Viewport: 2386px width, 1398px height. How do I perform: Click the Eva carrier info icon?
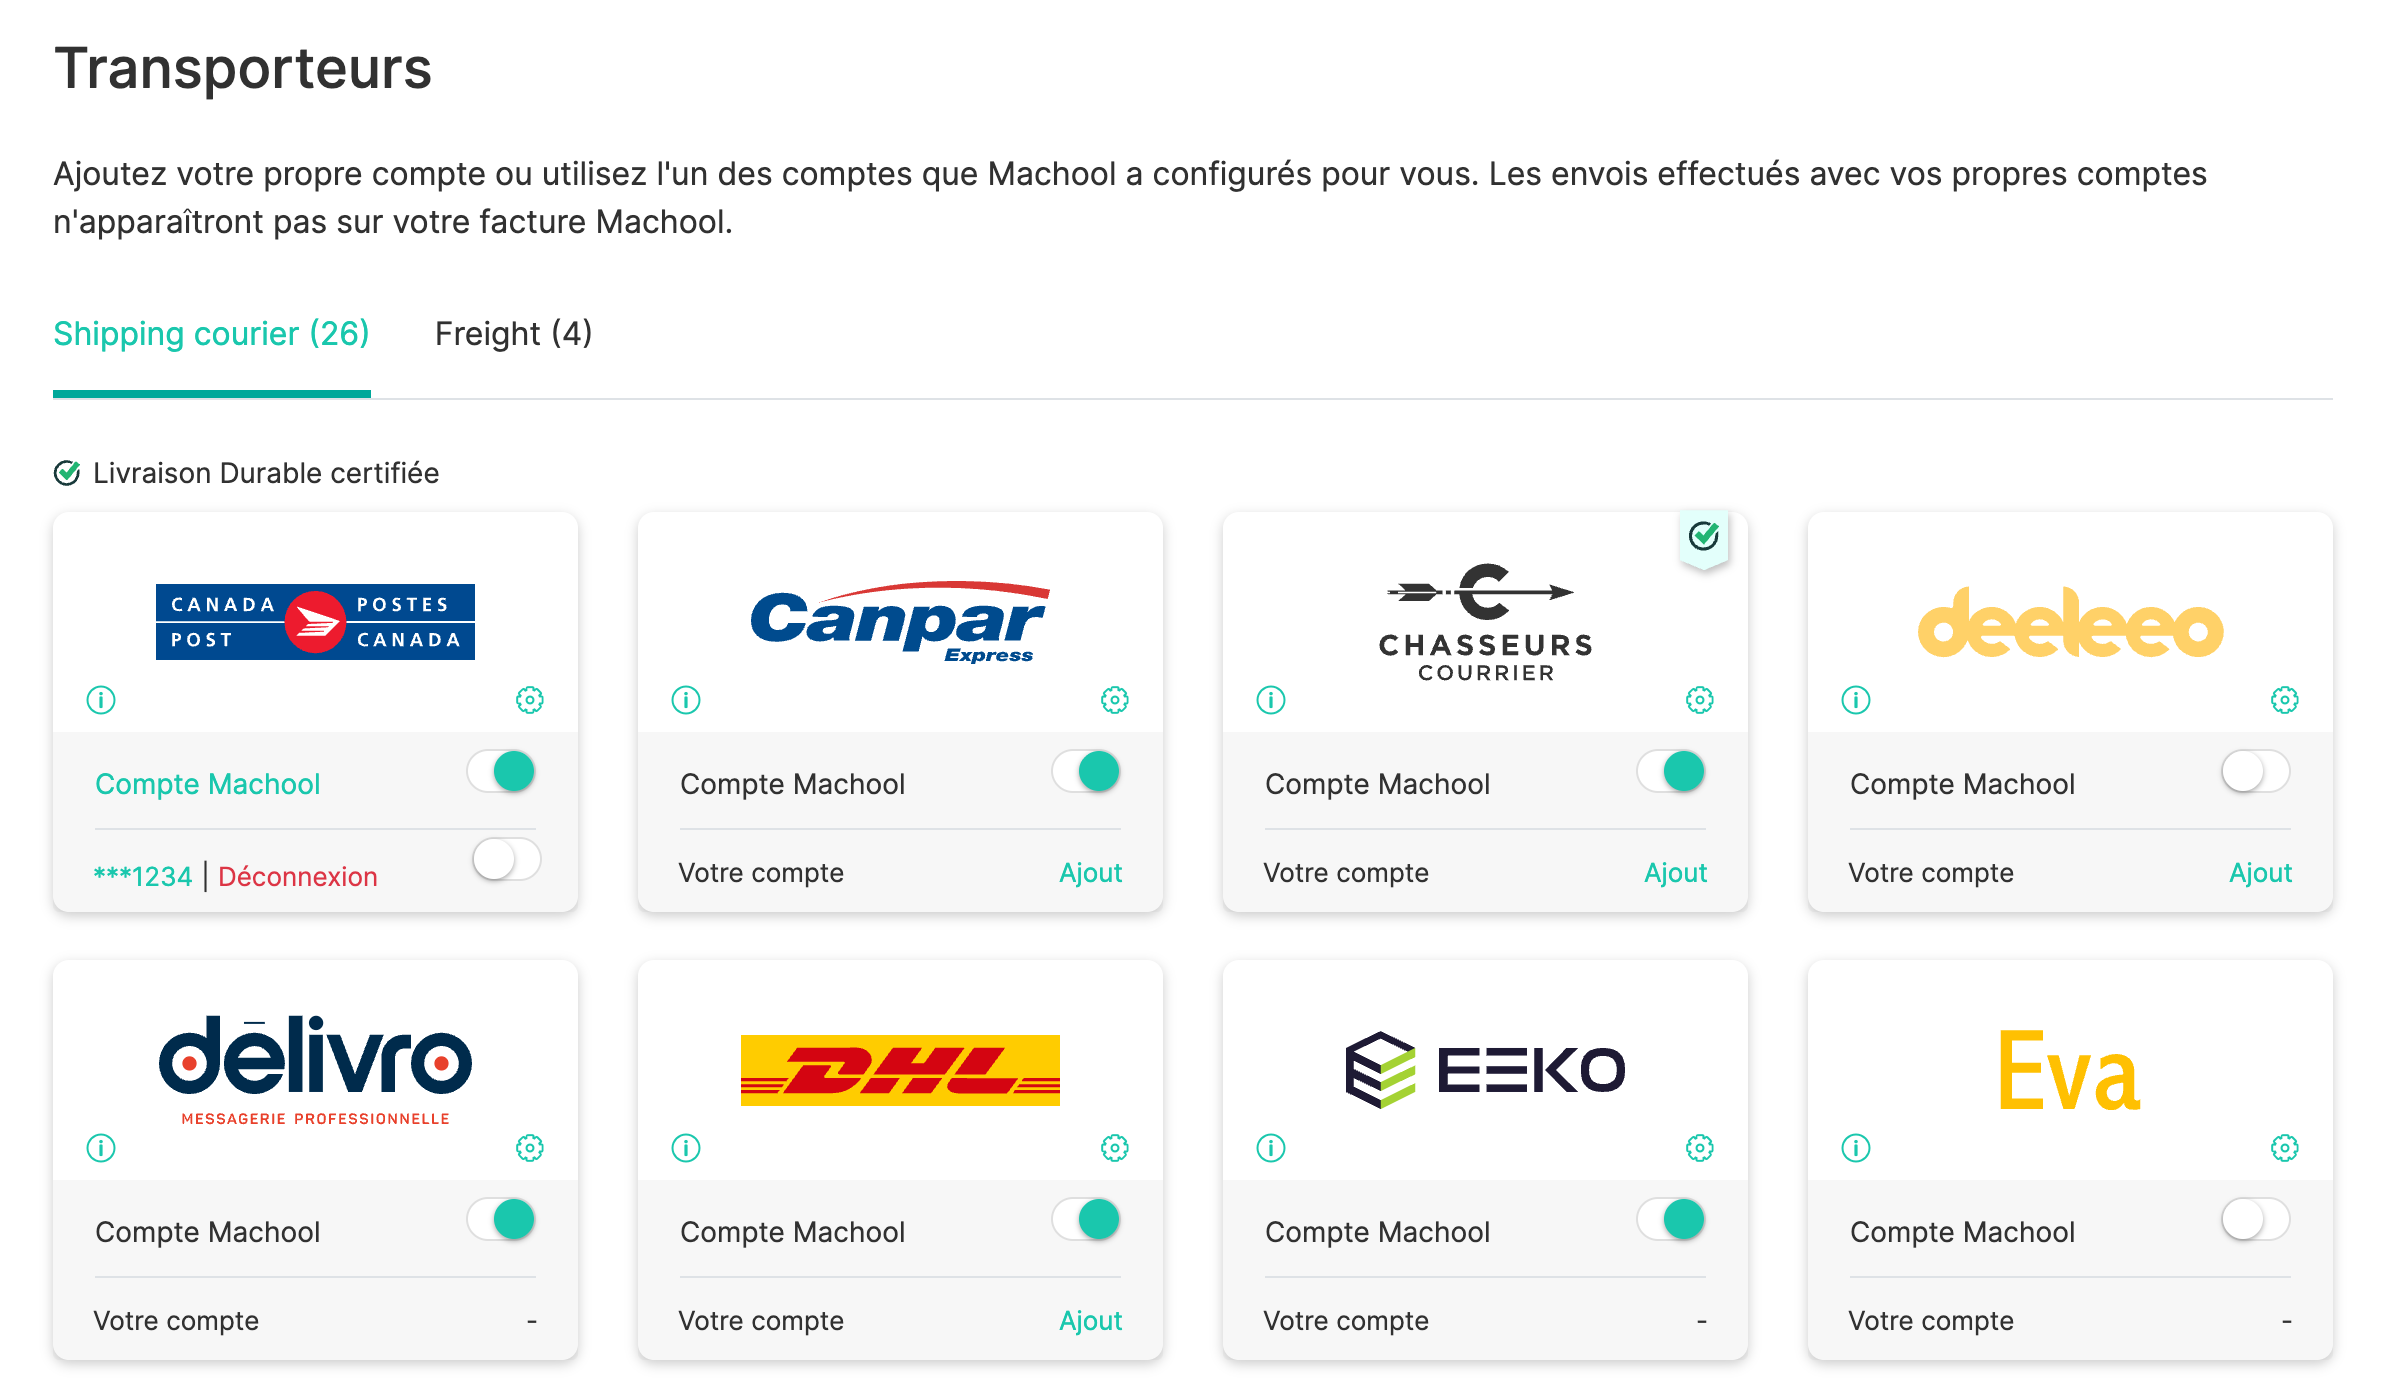1856,1148
